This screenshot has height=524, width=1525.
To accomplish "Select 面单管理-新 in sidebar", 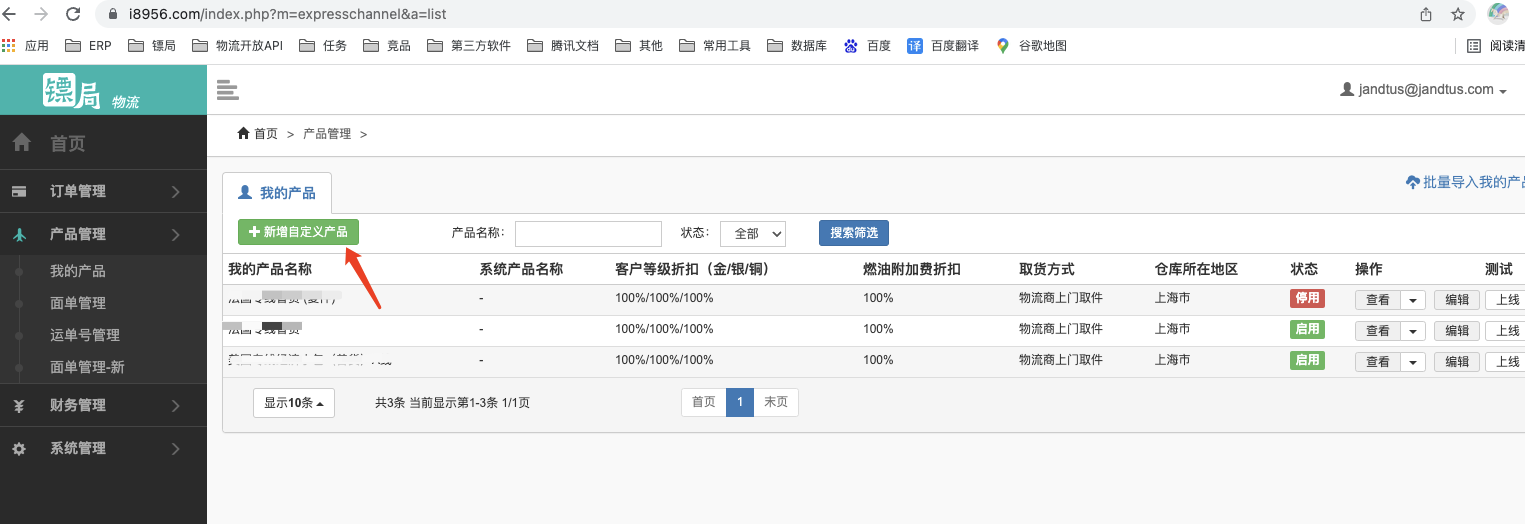I will [x=87, y=367].
